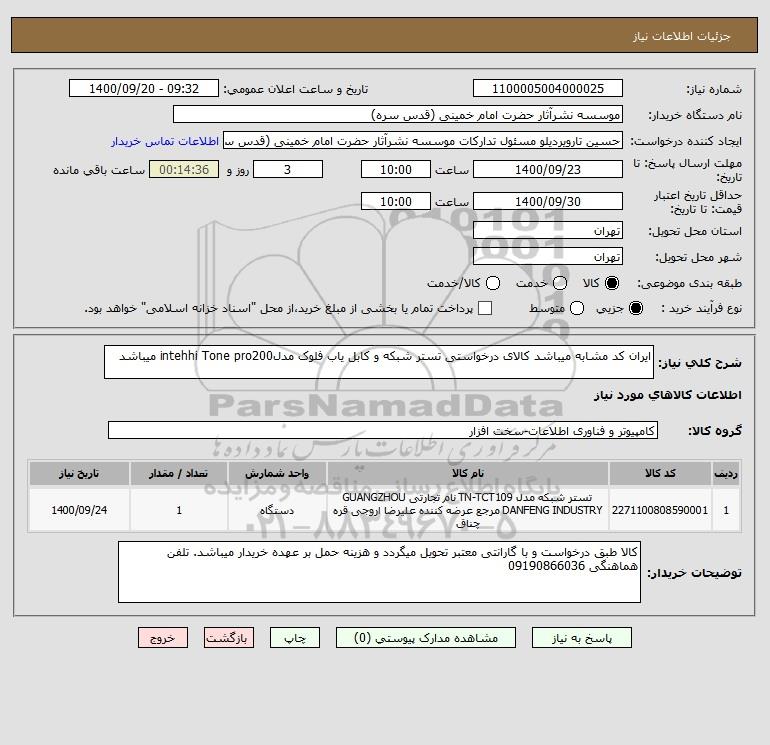
Task: Click the نام کالا column header
Action: 468,473
